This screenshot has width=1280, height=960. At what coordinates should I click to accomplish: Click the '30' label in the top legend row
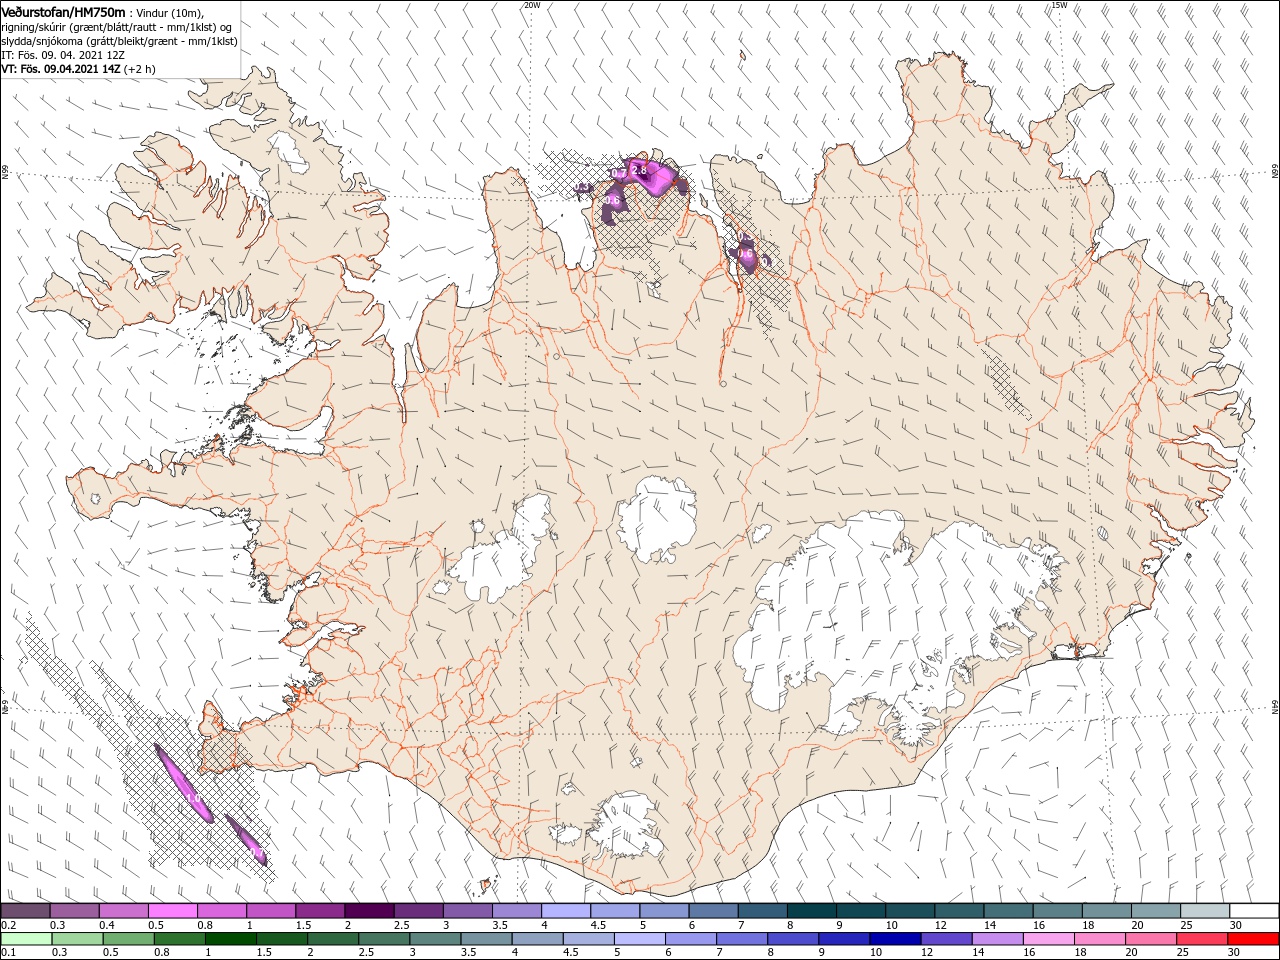1235,925
